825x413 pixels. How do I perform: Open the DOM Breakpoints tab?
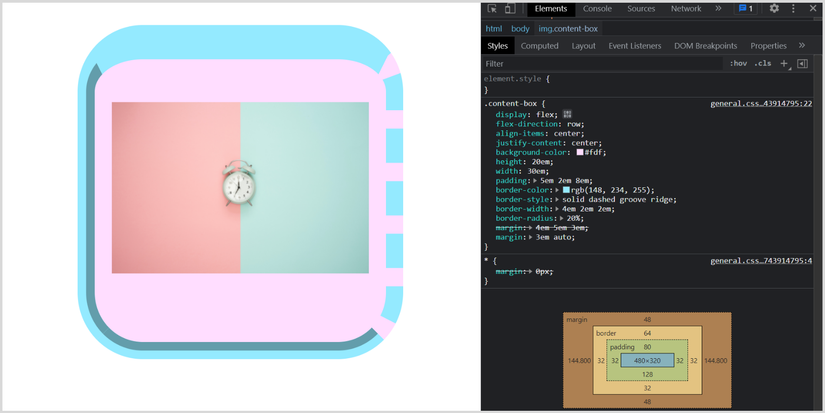706,46
